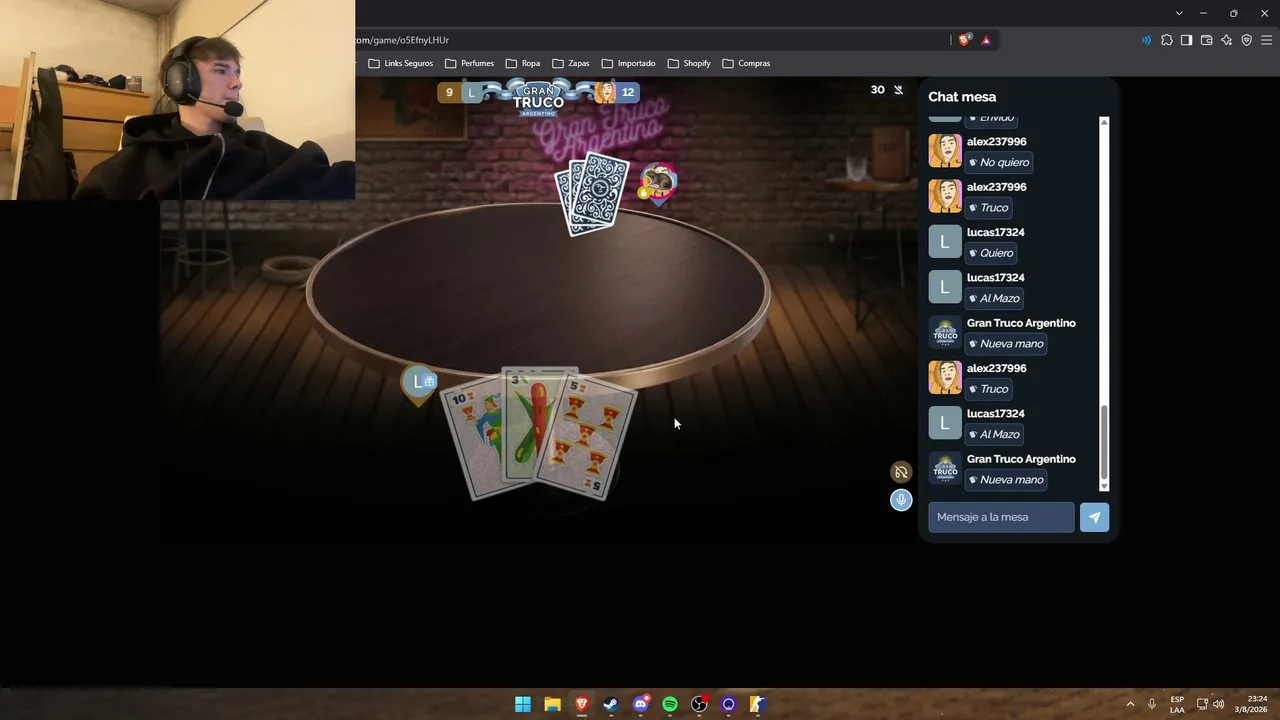
Task: Click the last 'Nueva mano' system message
Action: tap(1006, 480)
